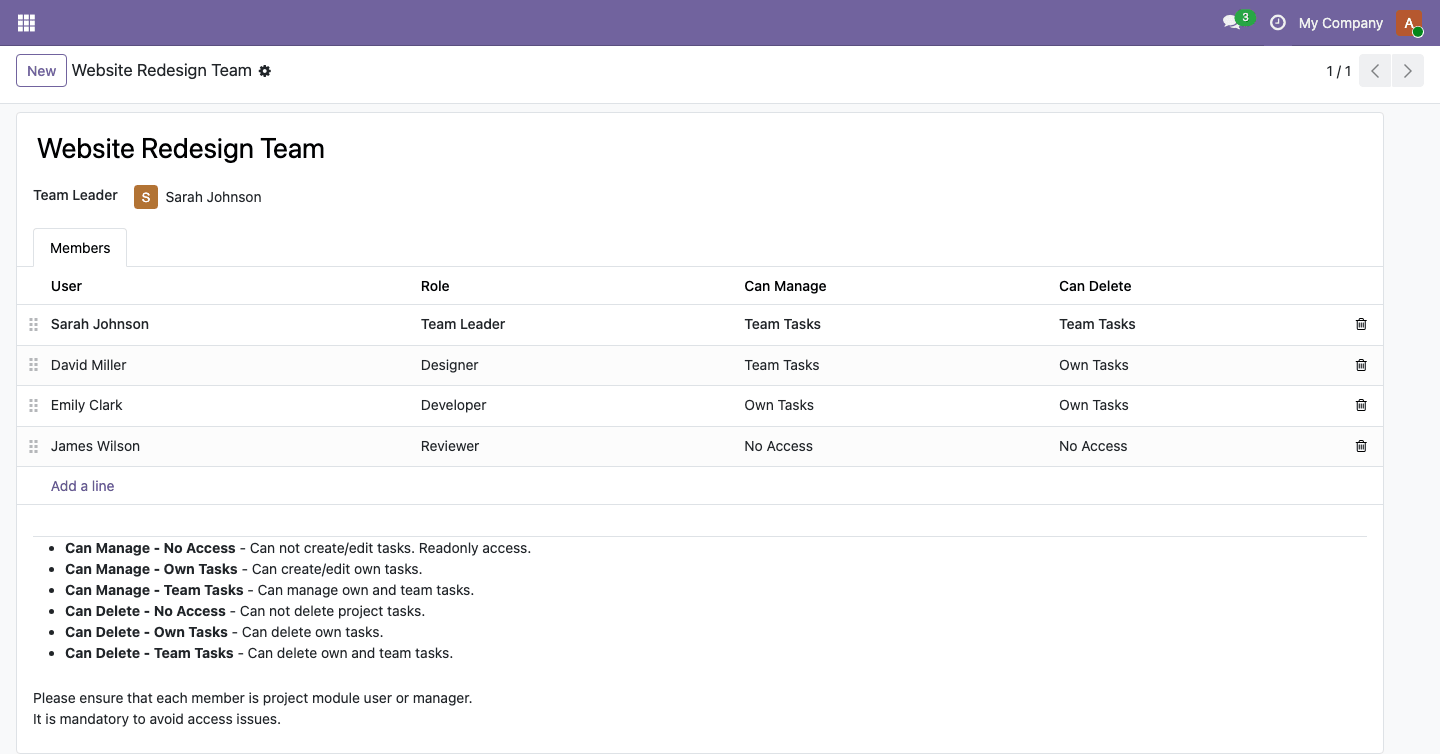Delete the David Miller member row
This screenshot has width=1440, height=754.
[1361, 365]
